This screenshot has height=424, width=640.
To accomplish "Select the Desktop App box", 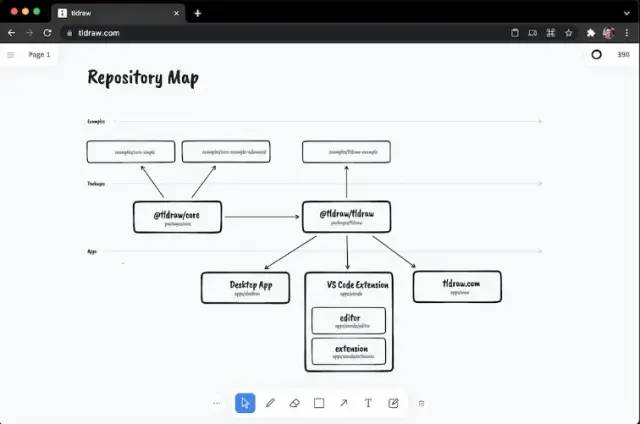I will click(245, 288).
